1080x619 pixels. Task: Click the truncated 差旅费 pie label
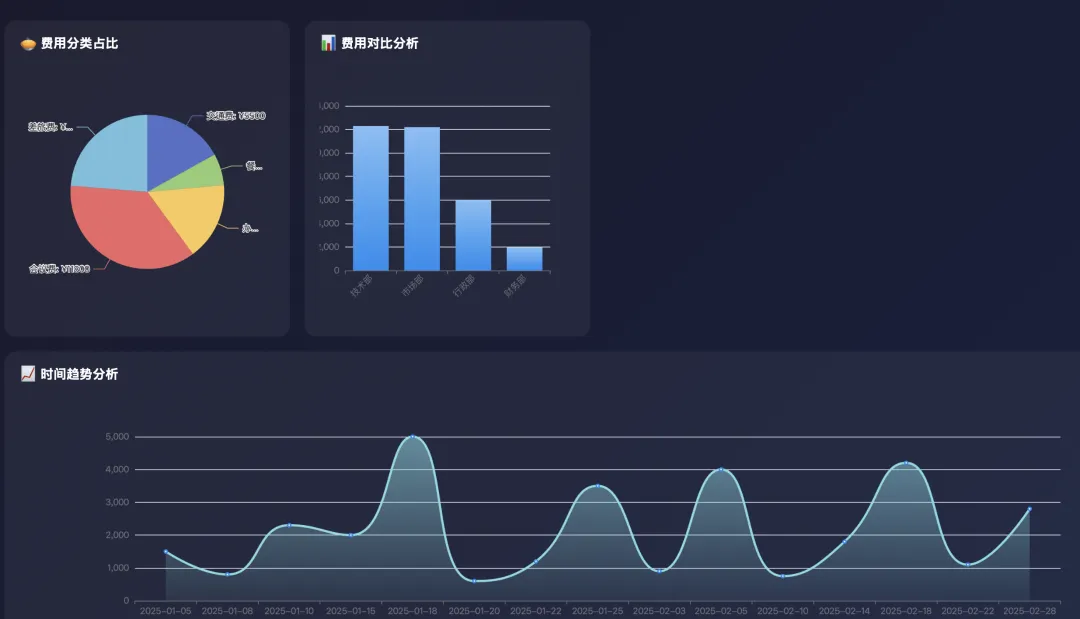point(50,127)
